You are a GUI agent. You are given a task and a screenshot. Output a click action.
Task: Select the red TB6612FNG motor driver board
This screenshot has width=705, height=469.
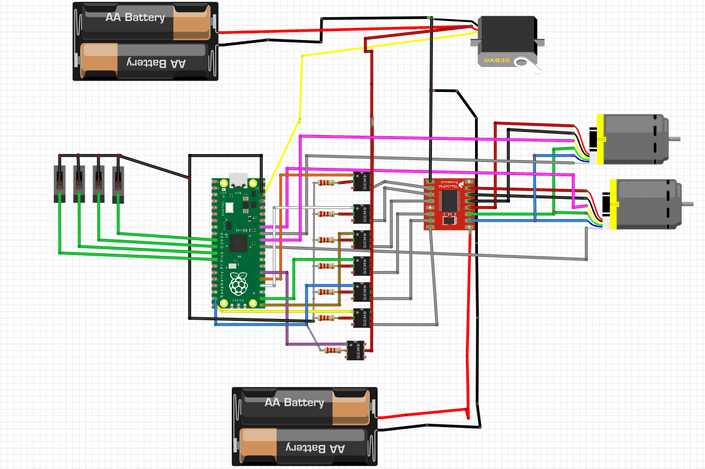(450, 204)
